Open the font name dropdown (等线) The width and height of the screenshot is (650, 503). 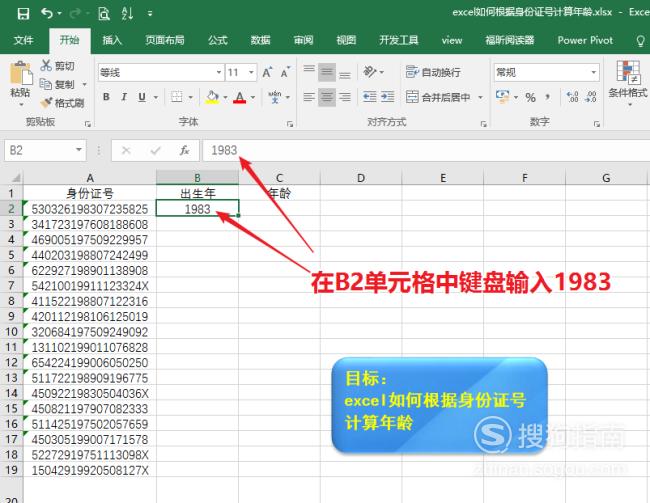(x=219, y=73)
